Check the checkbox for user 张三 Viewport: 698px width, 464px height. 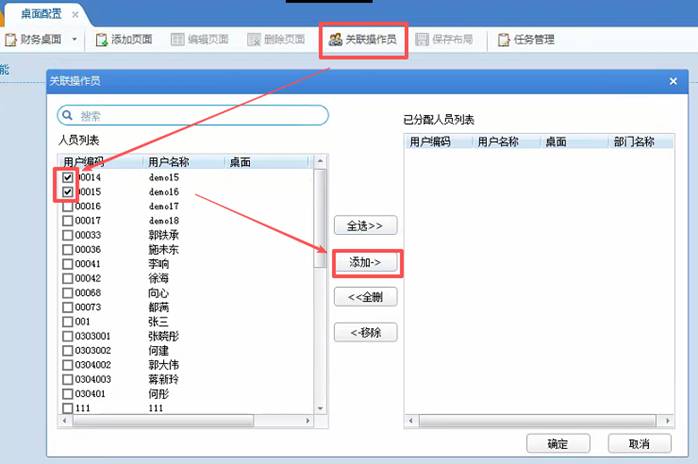pyautogui.click(x=68, y=322)
